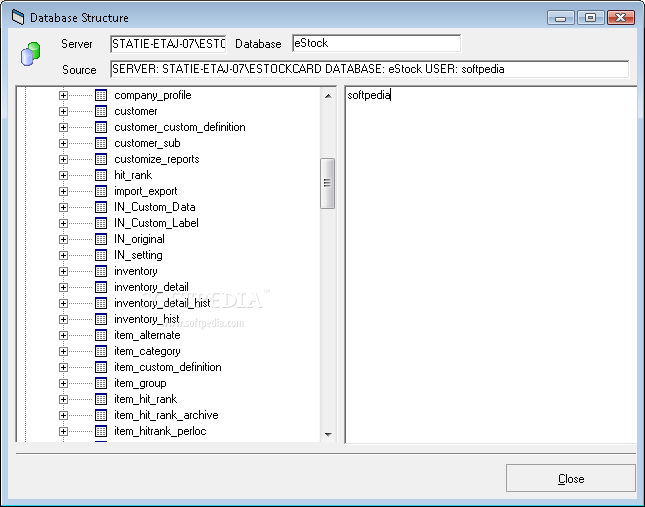645x507 pixels.
Task: Click the IN_original table icon
Action: click(x=101, y=239)
